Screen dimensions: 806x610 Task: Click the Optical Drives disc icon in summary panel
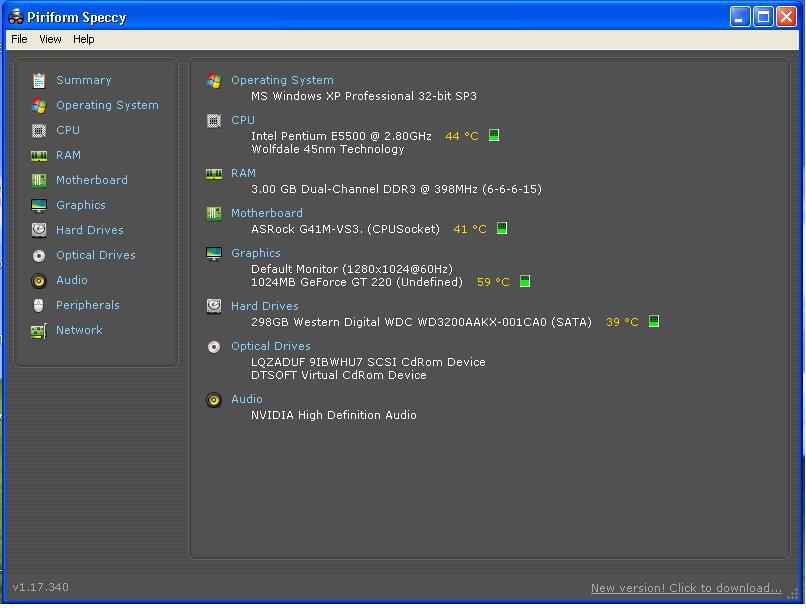coord(214,347)
